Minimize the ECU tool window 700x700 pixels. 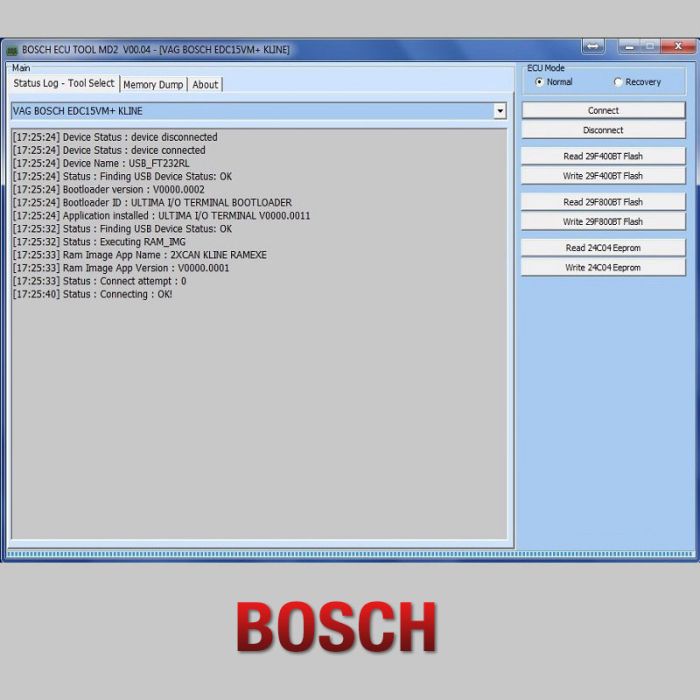629,46
